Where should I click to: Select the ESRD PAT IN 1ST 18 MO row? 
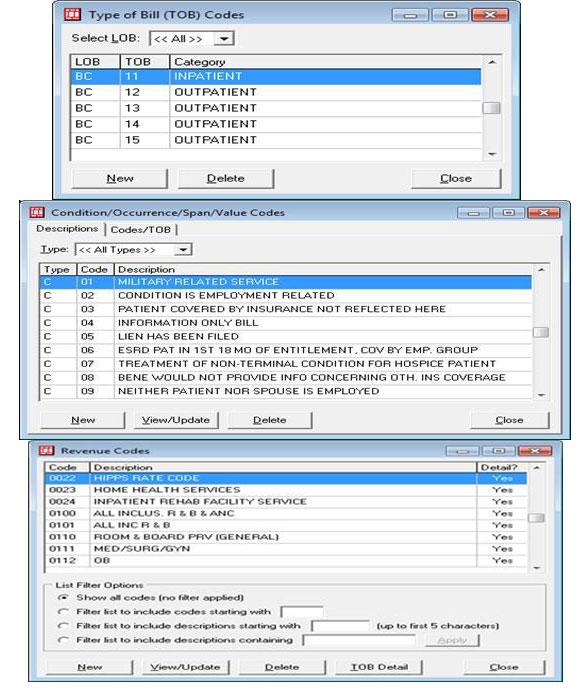(286, 350)
